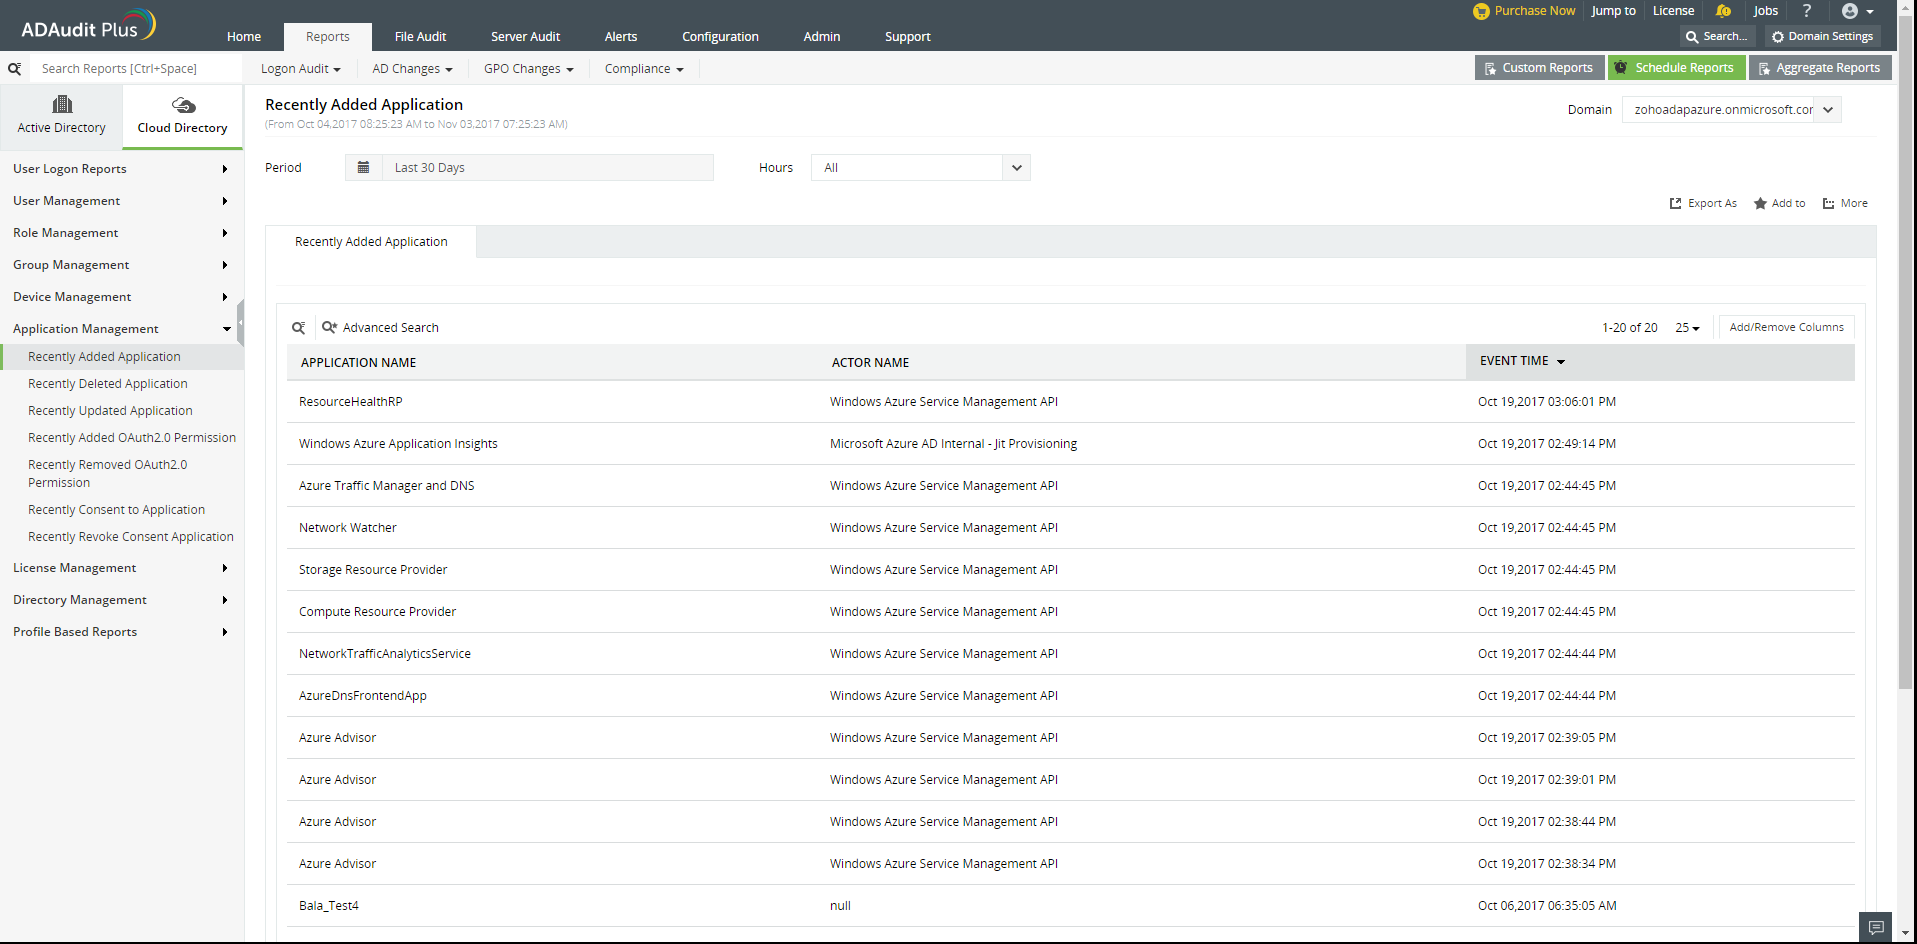This screenshot has width=1917, height=944.
Task: Open the Admin tab
Action: click(822, 37)
